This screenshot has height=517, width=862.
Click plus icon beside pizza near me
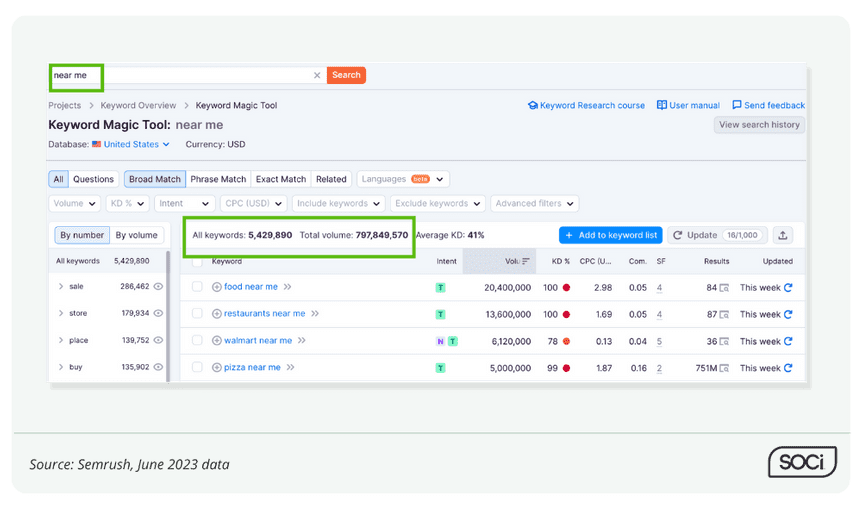tap(217, 367)
